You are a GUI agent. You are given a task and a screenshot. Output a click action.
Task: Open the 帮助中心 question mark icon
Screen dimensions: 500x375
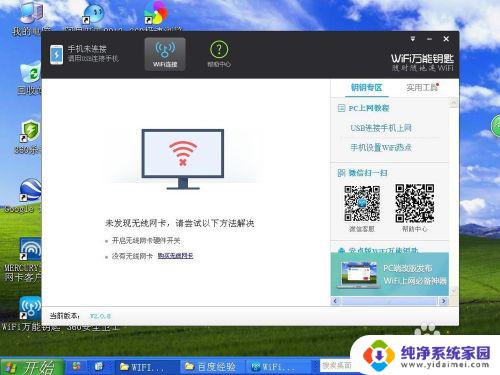point(219,49)
